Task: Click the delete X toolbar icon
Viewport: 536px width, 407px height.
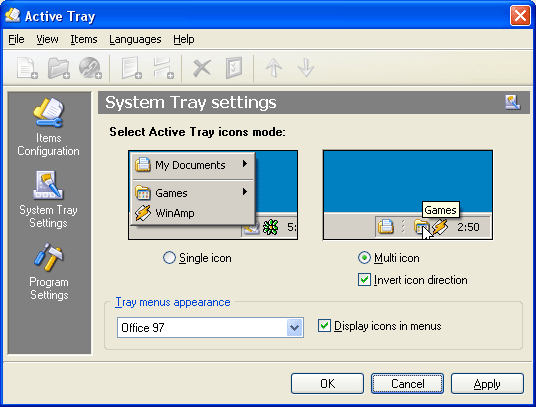Action: [202, 68]
